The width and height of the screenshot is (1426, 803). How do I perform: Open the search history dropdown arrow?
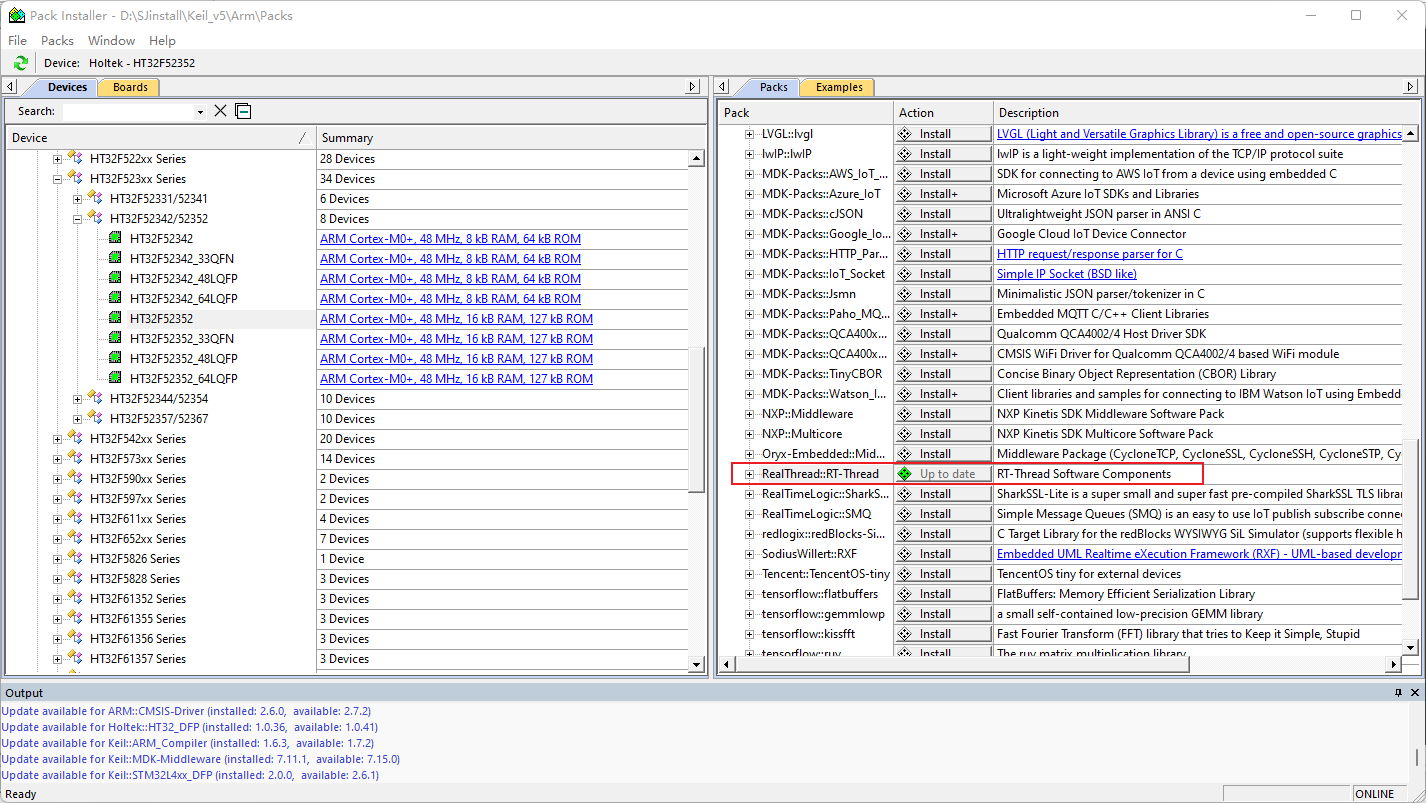[200, 112]
